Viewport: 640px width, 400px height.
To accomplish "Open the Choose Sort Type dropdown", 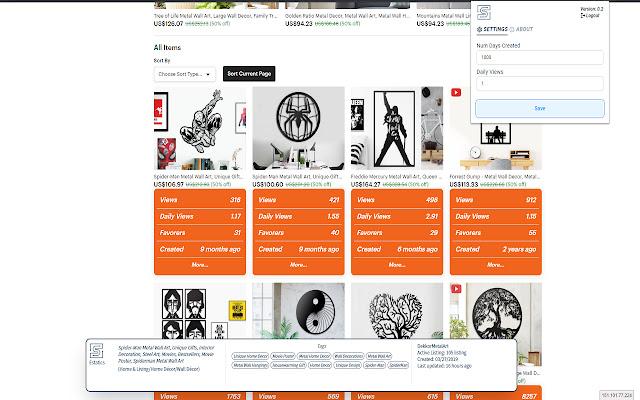I will point(185,74).
